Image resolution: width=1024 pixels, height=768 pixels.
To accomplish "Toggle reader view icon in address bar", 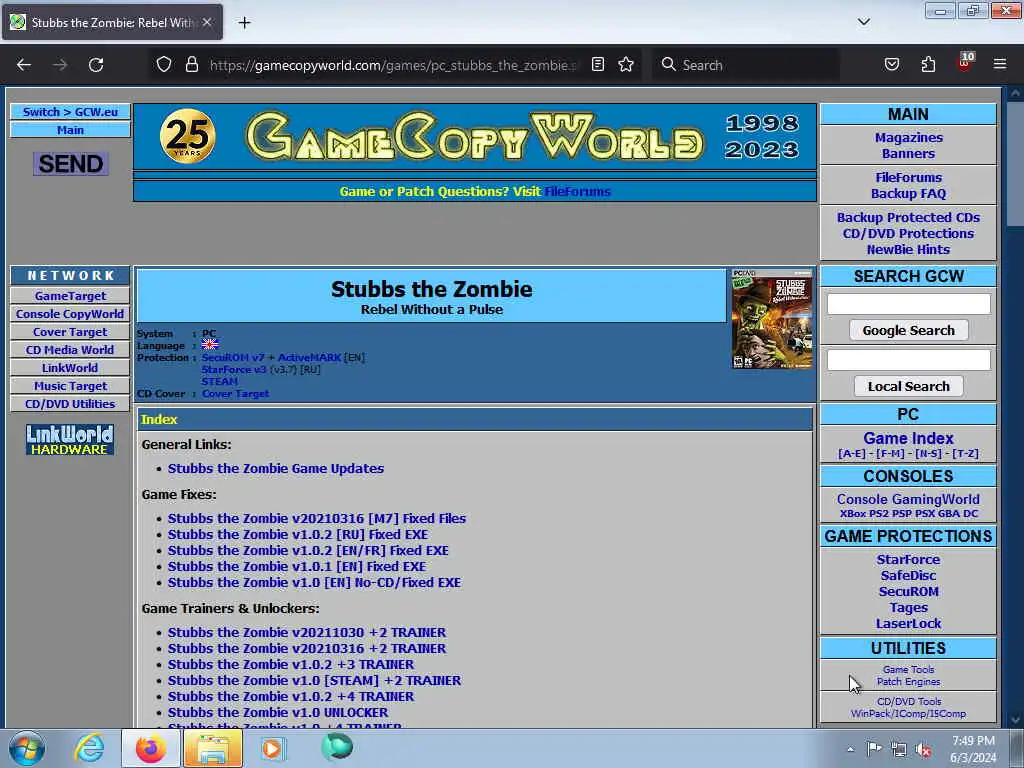I will [x=598, y=65].
